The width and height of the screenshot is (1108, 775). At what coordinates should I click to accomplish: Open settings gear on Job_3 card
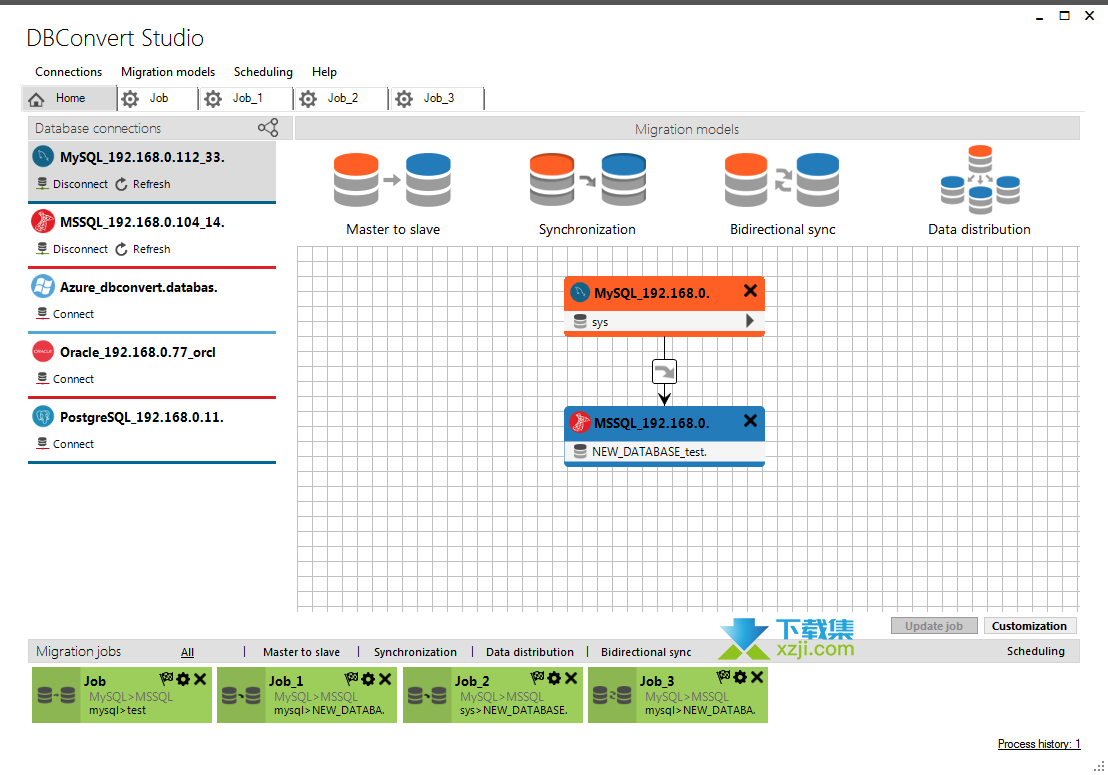[x=740, y=678]
